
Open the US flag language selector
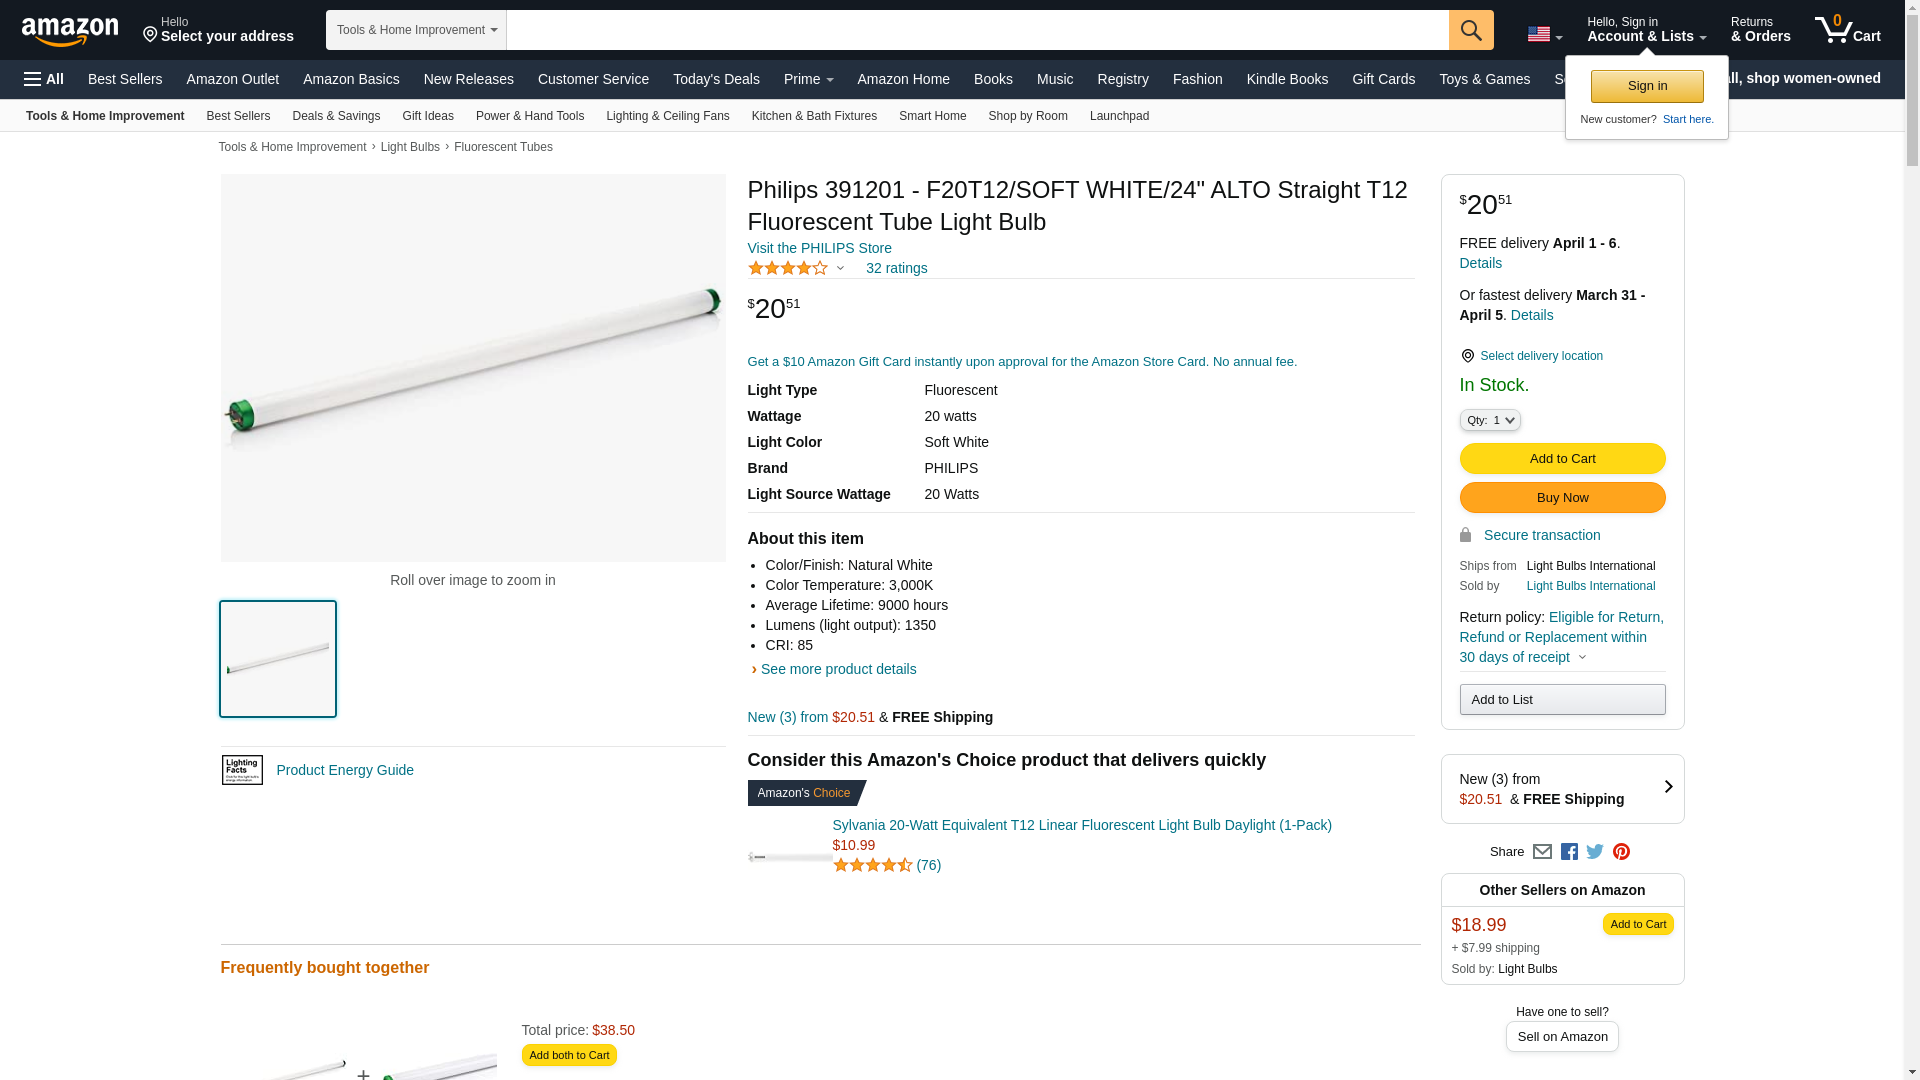pos(1544,34)
